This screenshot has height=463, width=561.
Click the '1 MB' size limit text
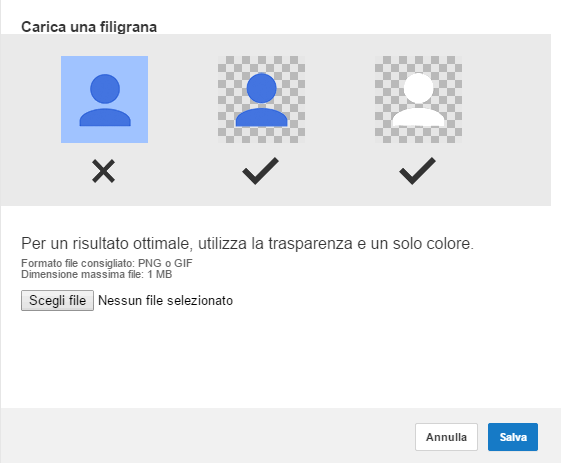tap(160, 274)
